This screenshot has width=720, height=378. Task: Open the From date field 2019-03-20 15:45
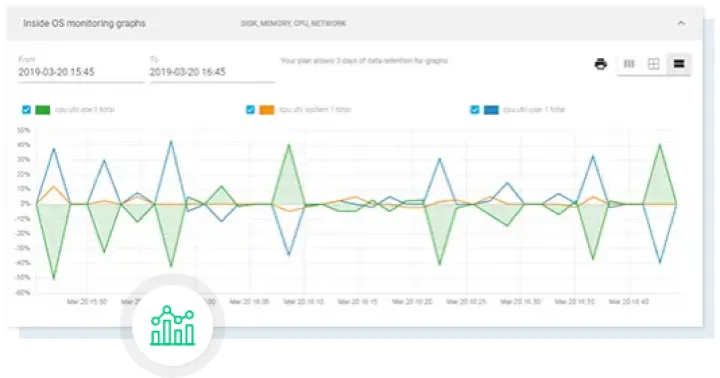81,72
